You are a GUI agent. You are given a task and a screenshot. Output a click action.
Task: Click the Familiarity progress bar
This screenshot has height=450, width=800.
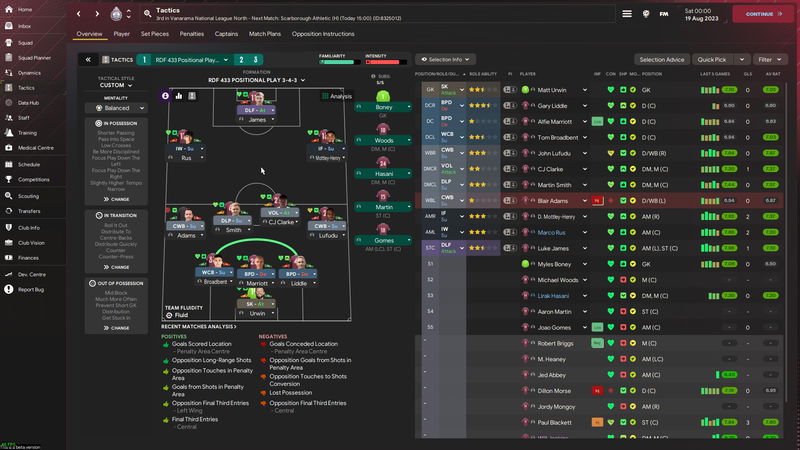339,62
